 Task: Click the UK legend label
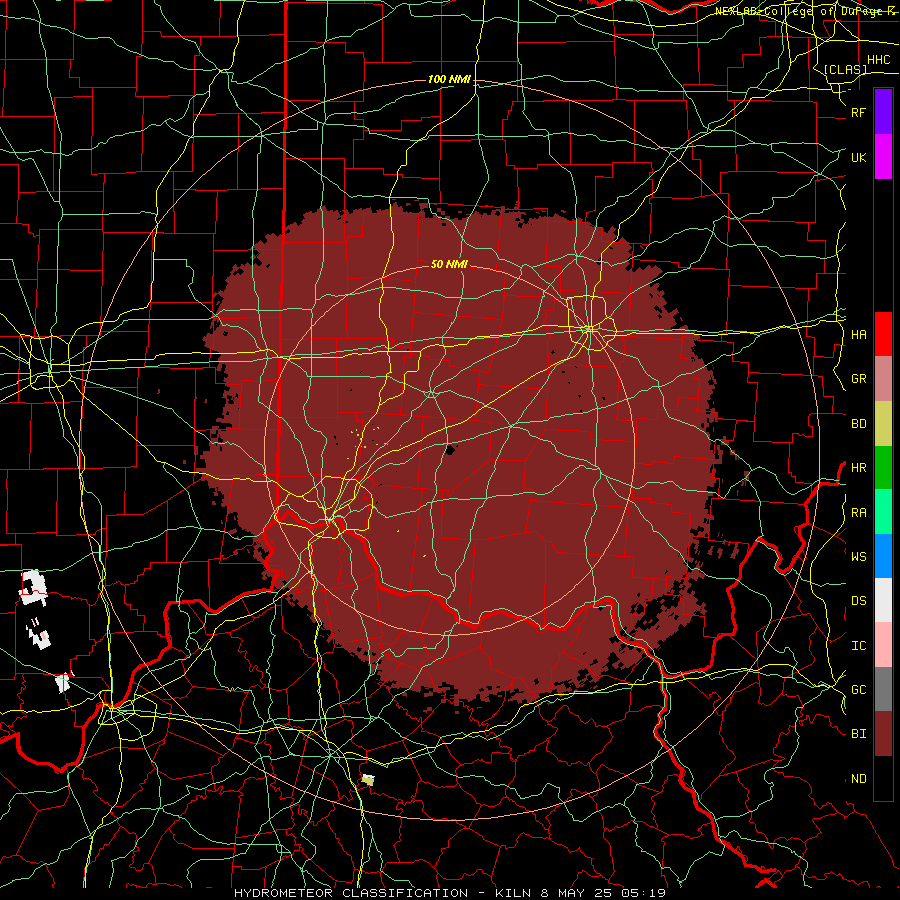(x=859, y=158)
